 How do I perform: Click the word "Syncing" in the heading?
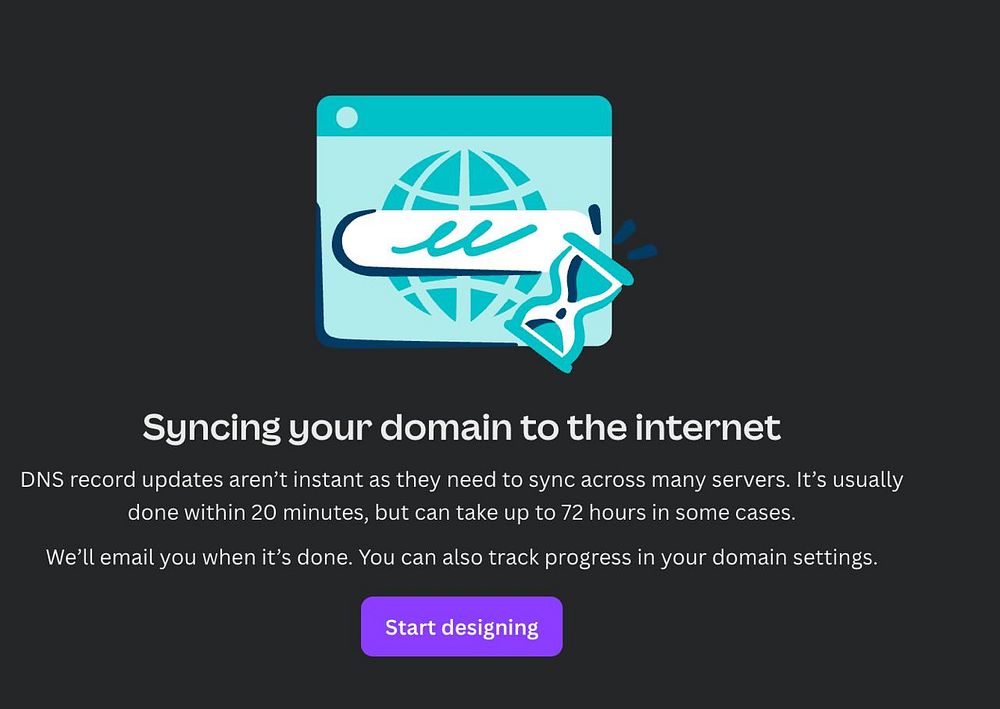[x=212, y=428]
